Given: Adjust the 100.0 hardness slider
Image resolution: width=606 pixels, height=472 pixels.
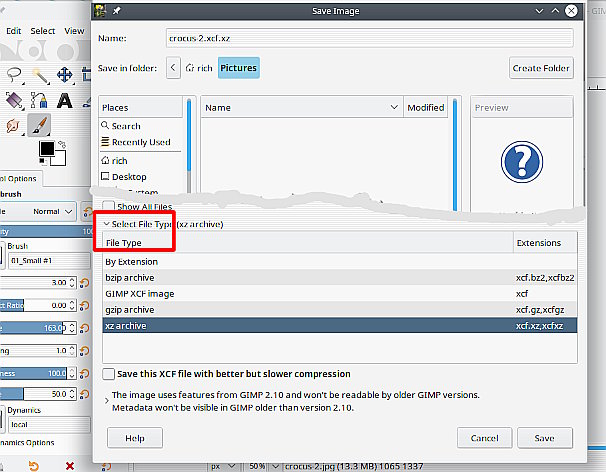Looking at the screenshot, I should coord(33,373).
